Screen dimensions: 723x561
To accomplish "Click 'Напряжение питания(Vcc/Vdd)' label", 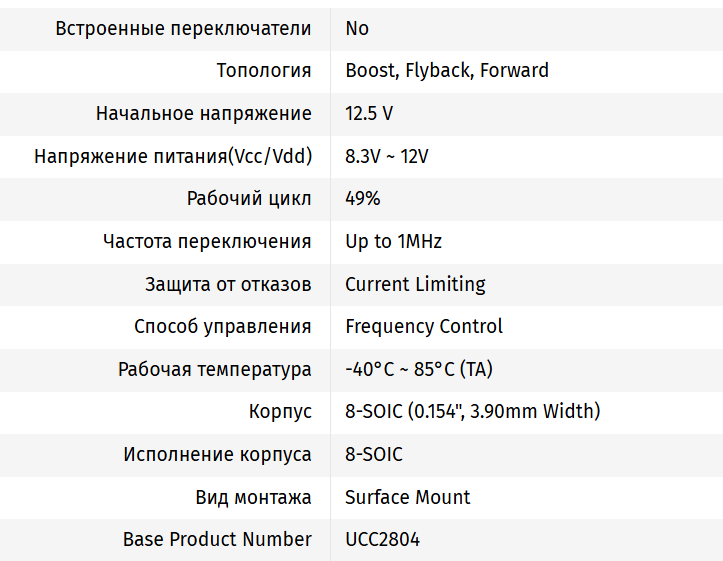I will click(173, 156).
